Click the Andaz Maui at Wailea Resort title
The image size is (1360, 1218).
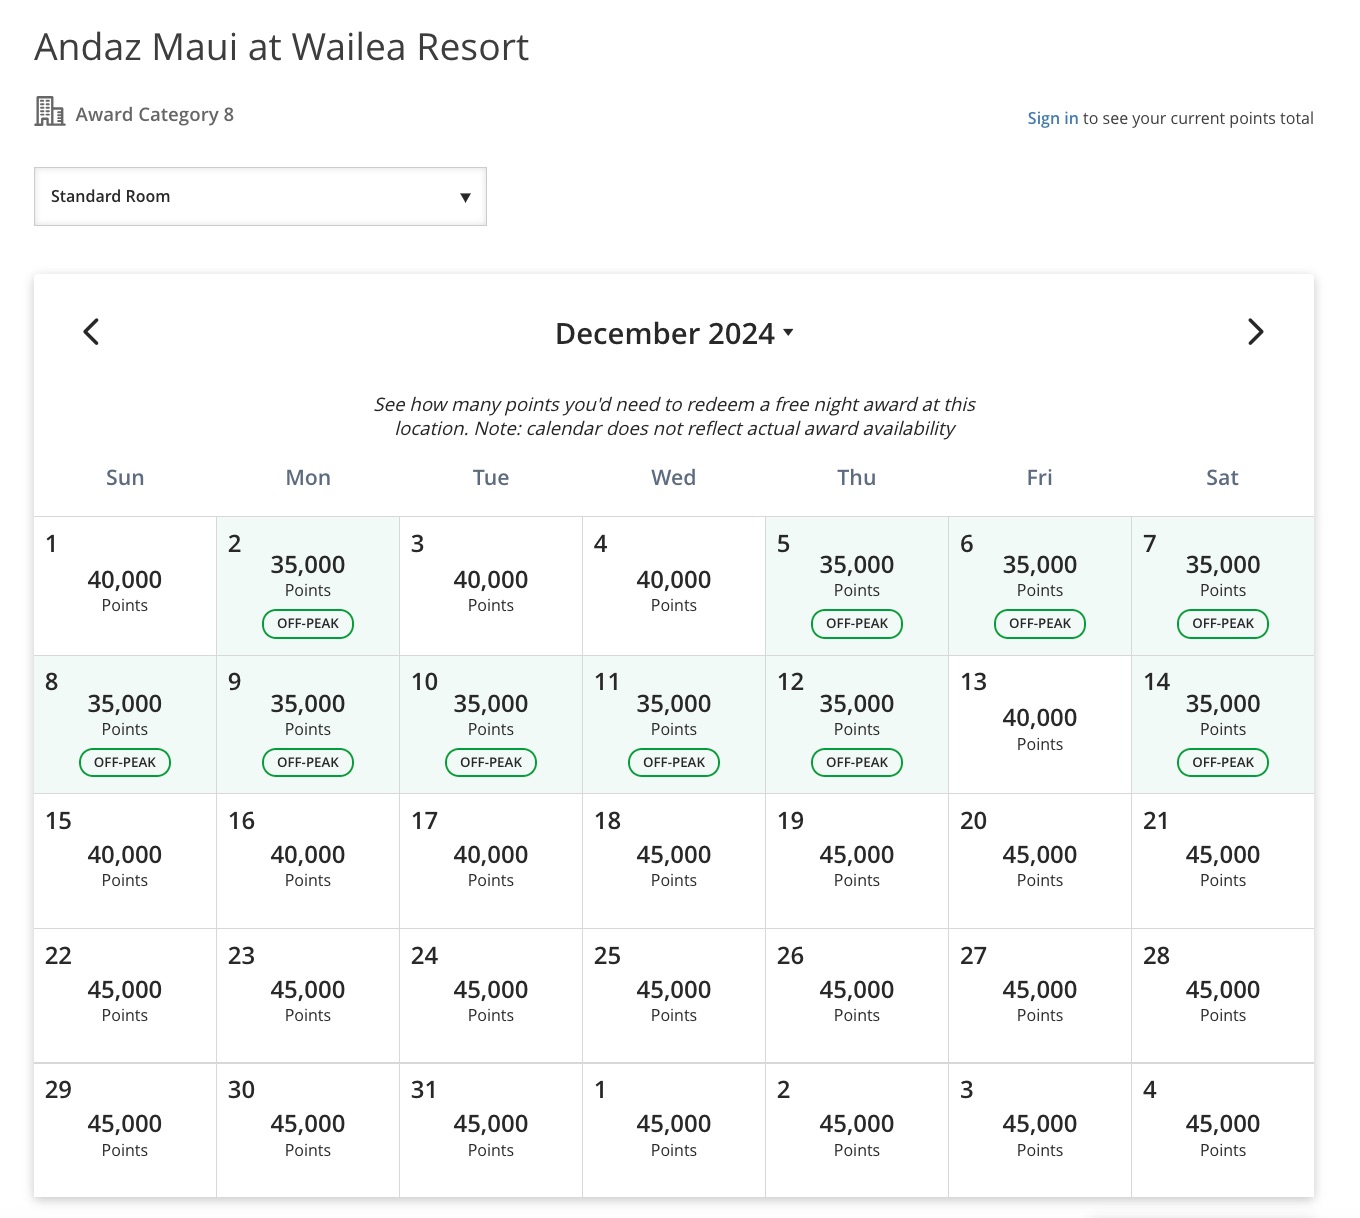(x=282, y=46)
